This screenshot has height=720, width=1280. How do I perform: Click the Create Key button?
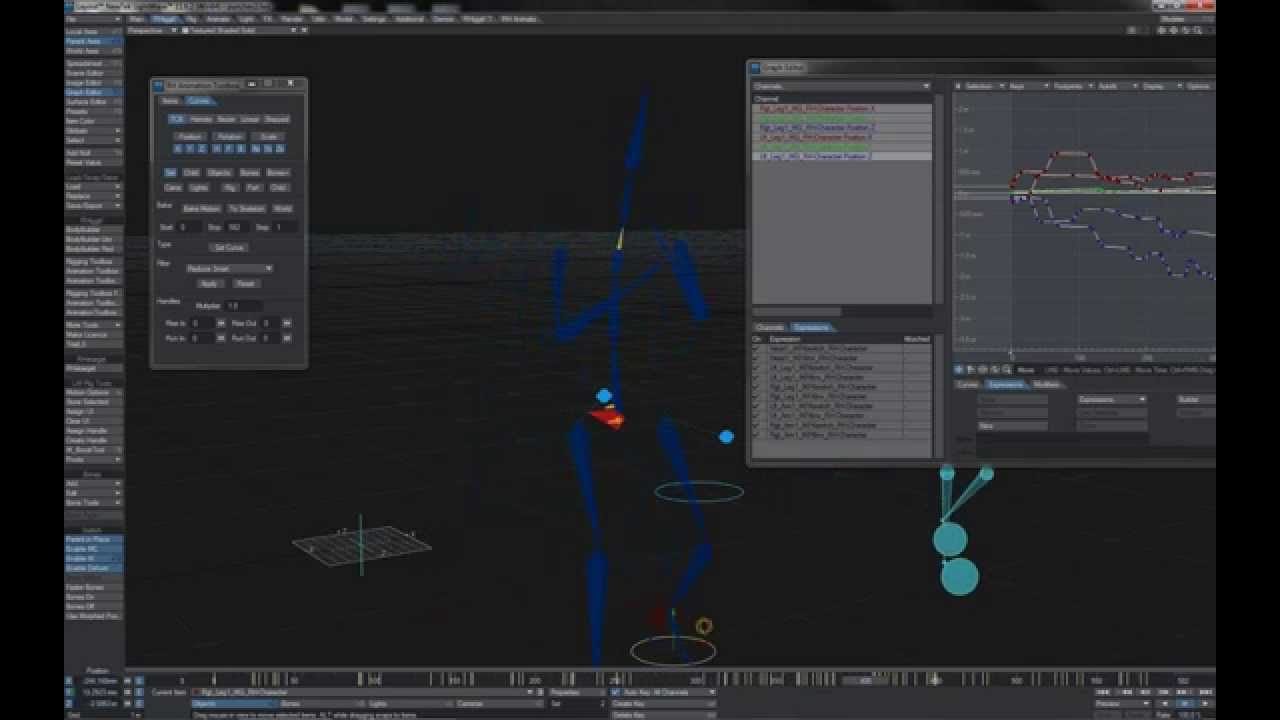click(x=661, y=704)
